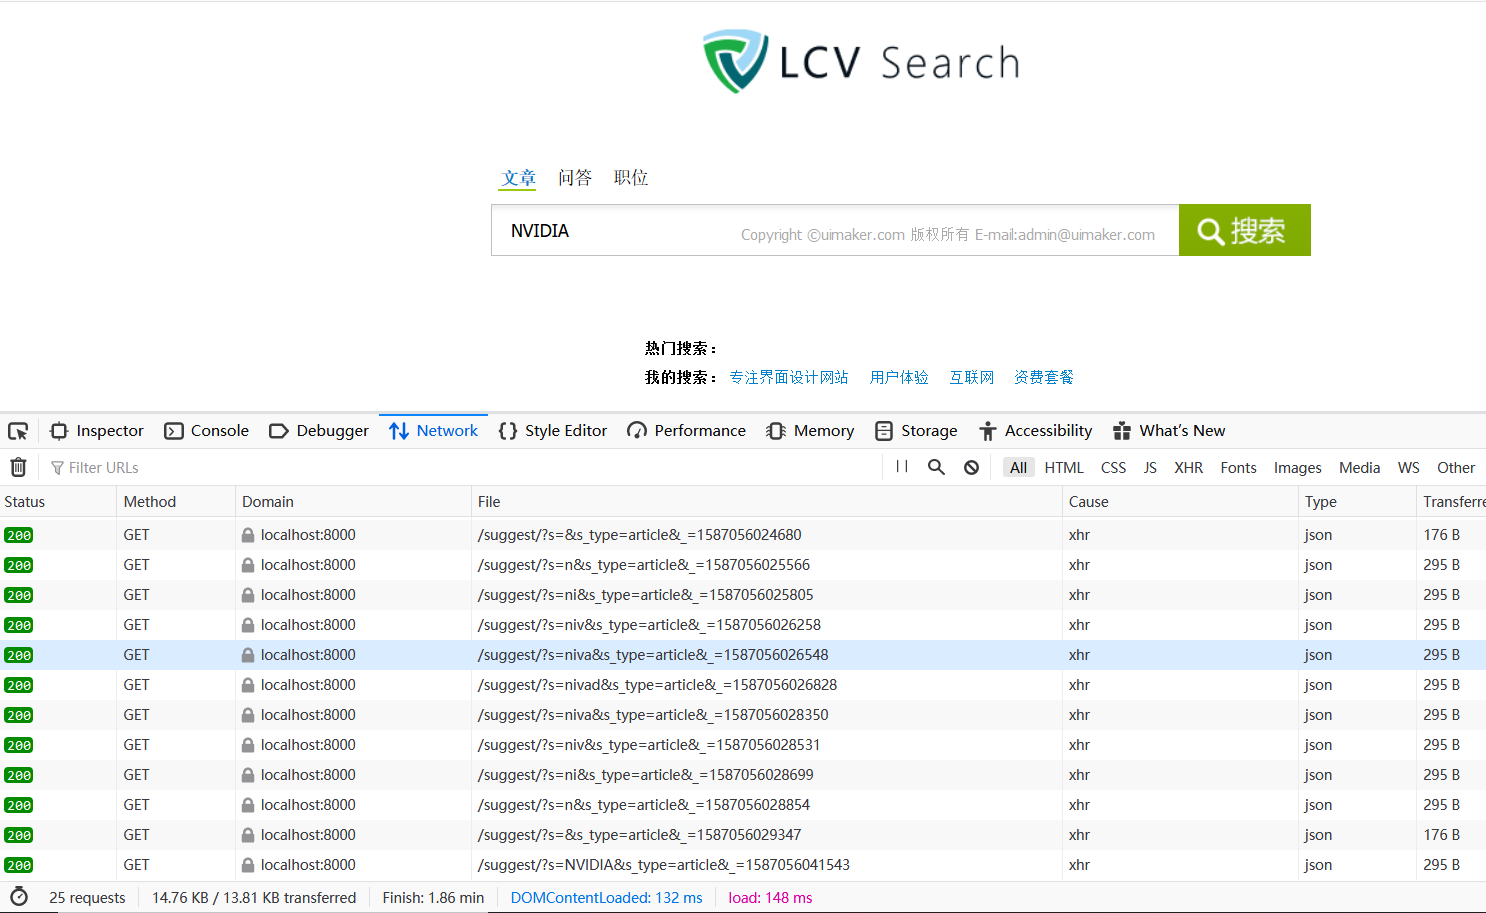Screen dimensions: 1486x913
Task: Switch to the Accessibility tab
Action: click(1036, 431)
